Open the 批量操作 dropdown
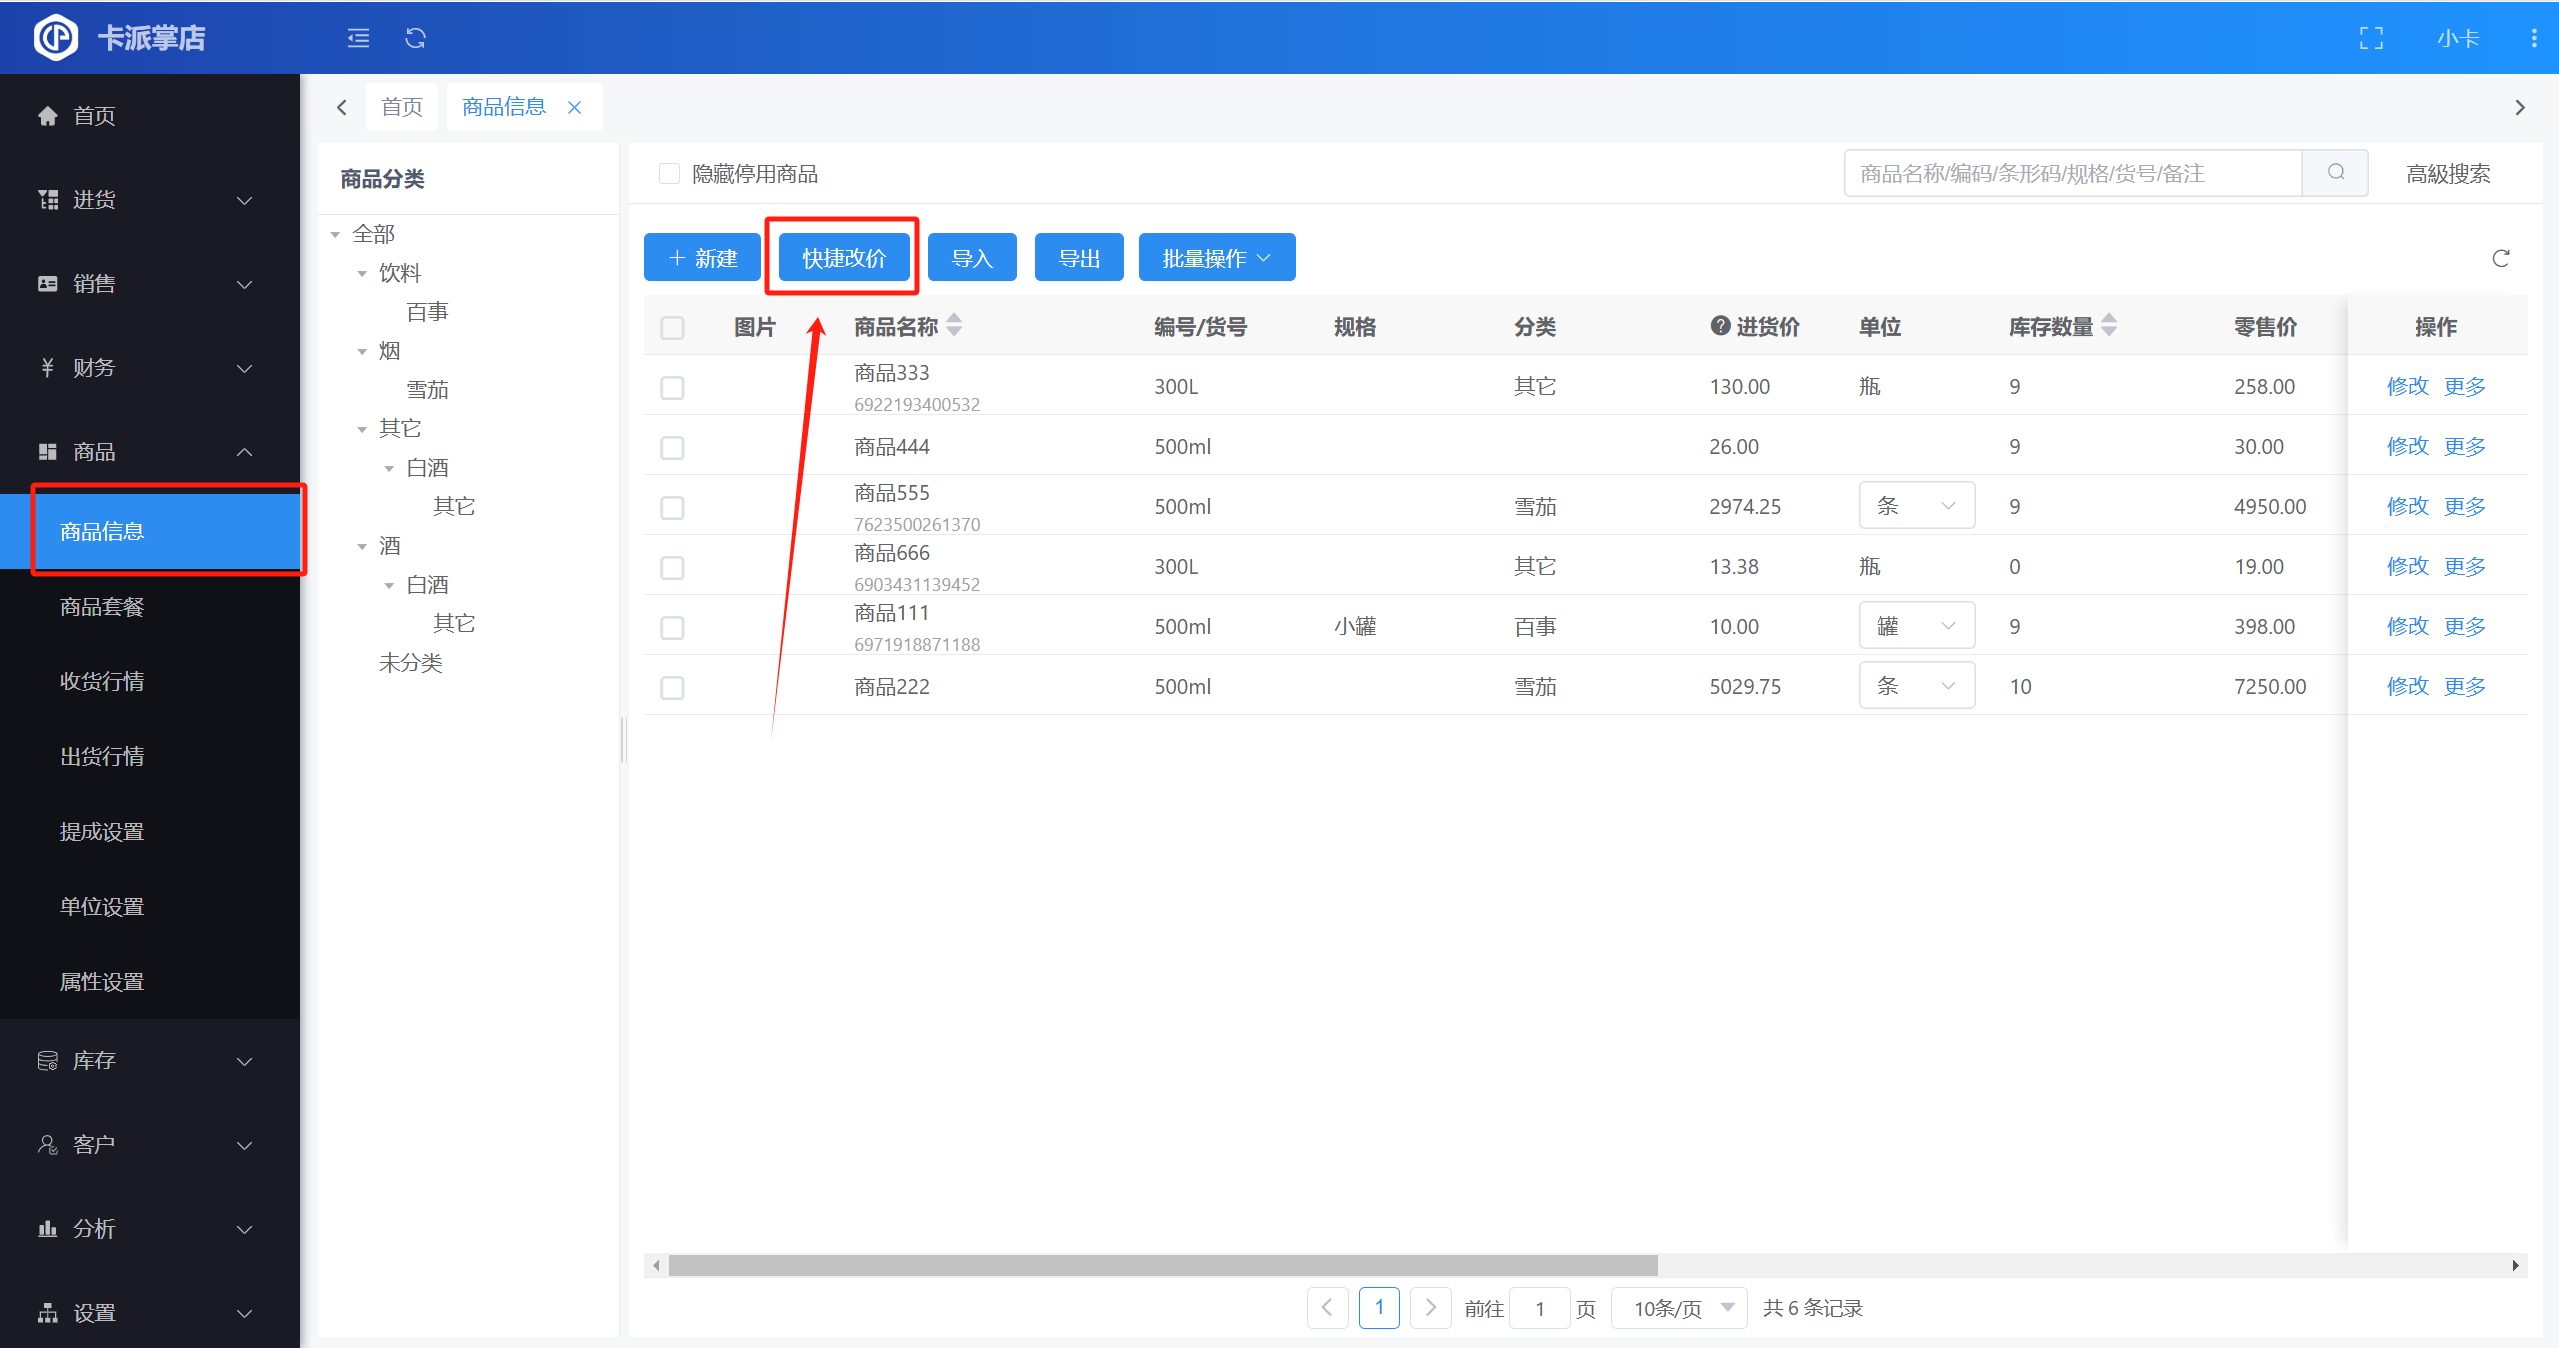Screen dimensions: 2559x1348 (1216, 258)
